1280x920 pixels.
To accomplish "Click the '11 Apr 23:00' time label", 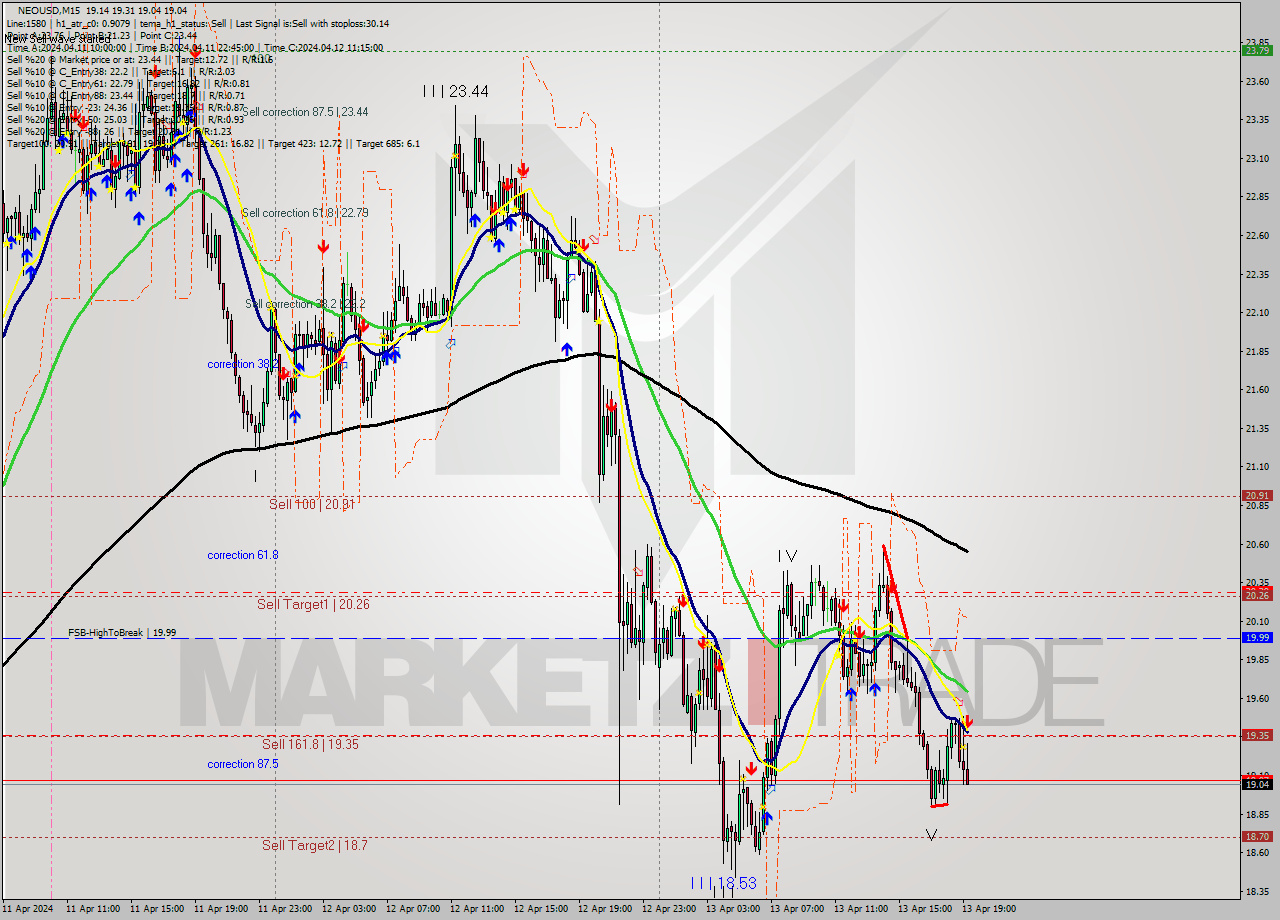I will pyautogui.click(x=286, y=909).
